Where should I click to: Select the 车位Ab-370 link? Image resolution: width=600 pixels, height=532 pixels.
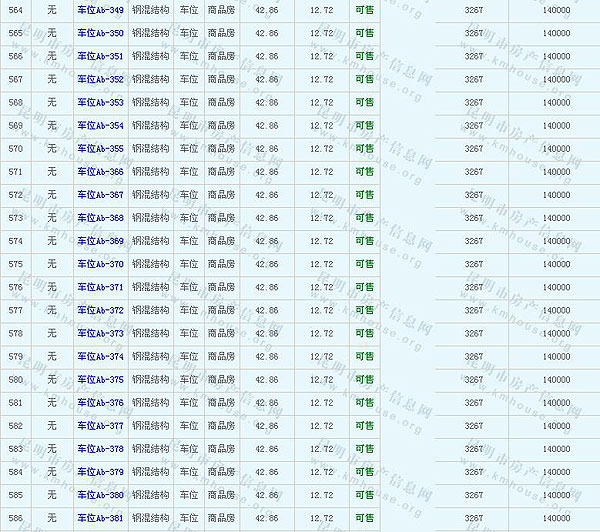(100, 264)
